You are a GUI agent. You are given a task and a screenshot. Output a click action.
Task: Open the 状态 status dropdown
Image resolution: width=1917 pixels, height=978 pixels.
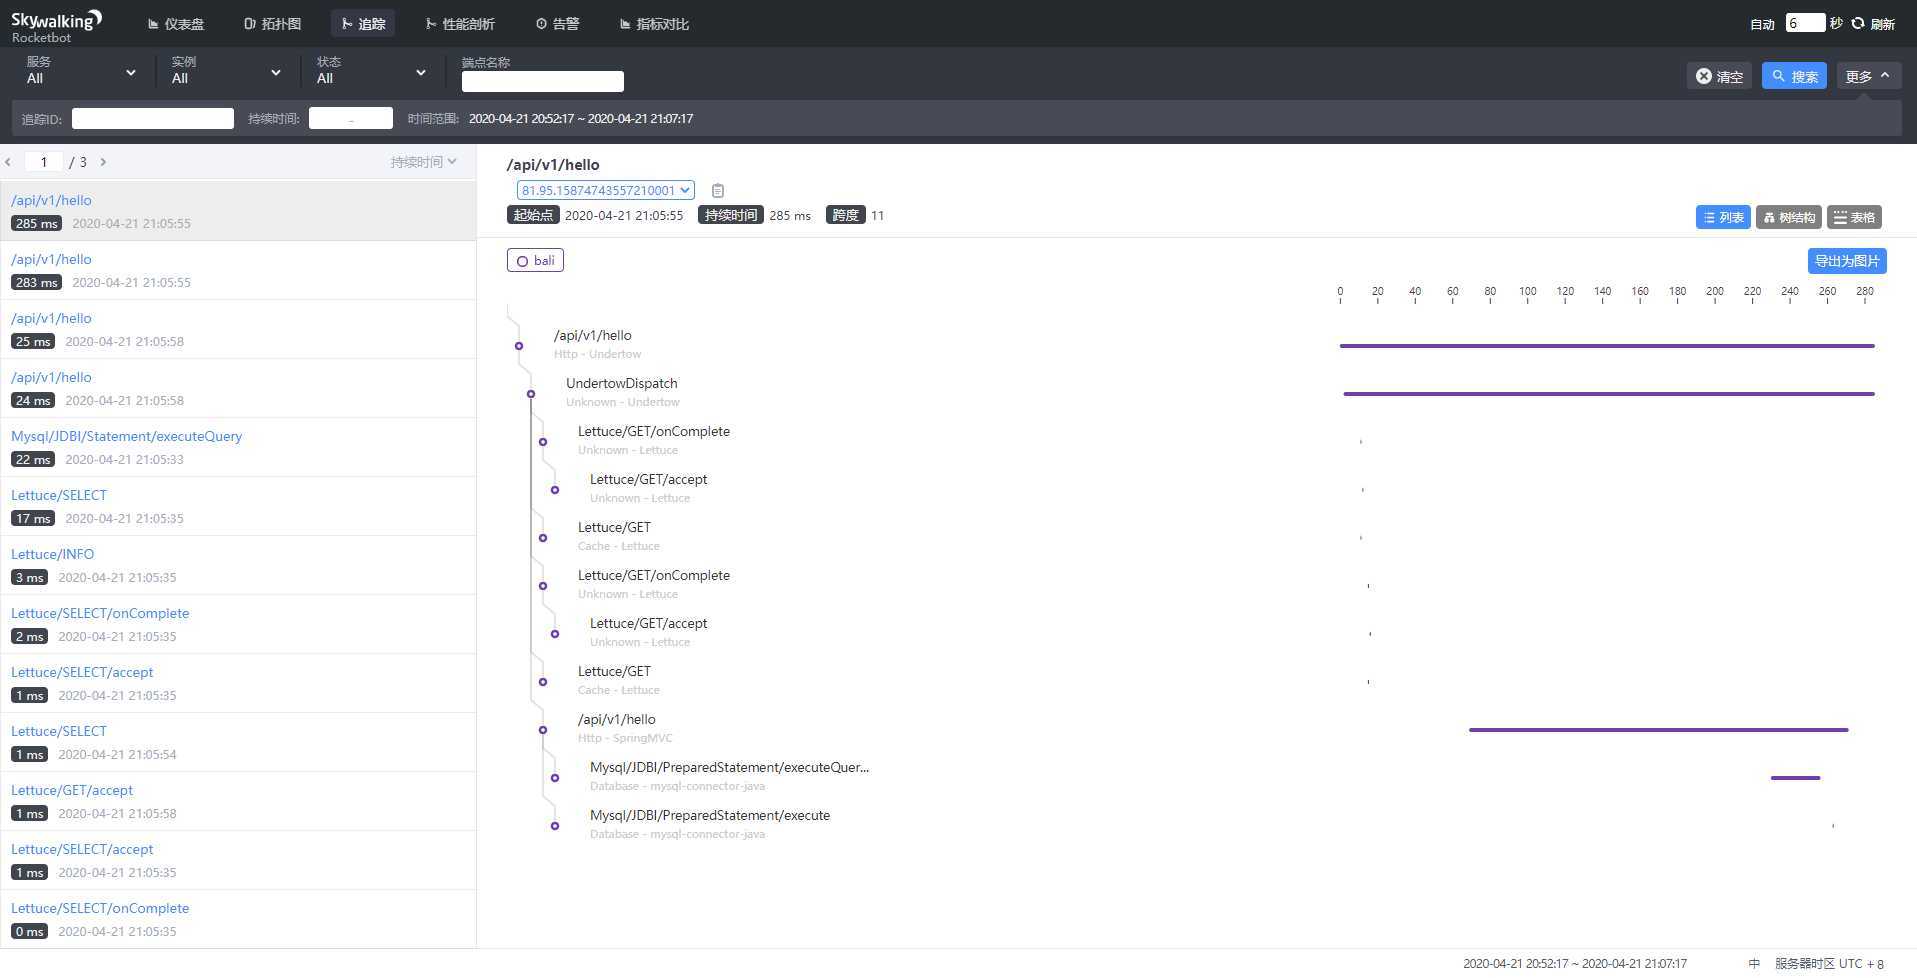coord(371,72)
